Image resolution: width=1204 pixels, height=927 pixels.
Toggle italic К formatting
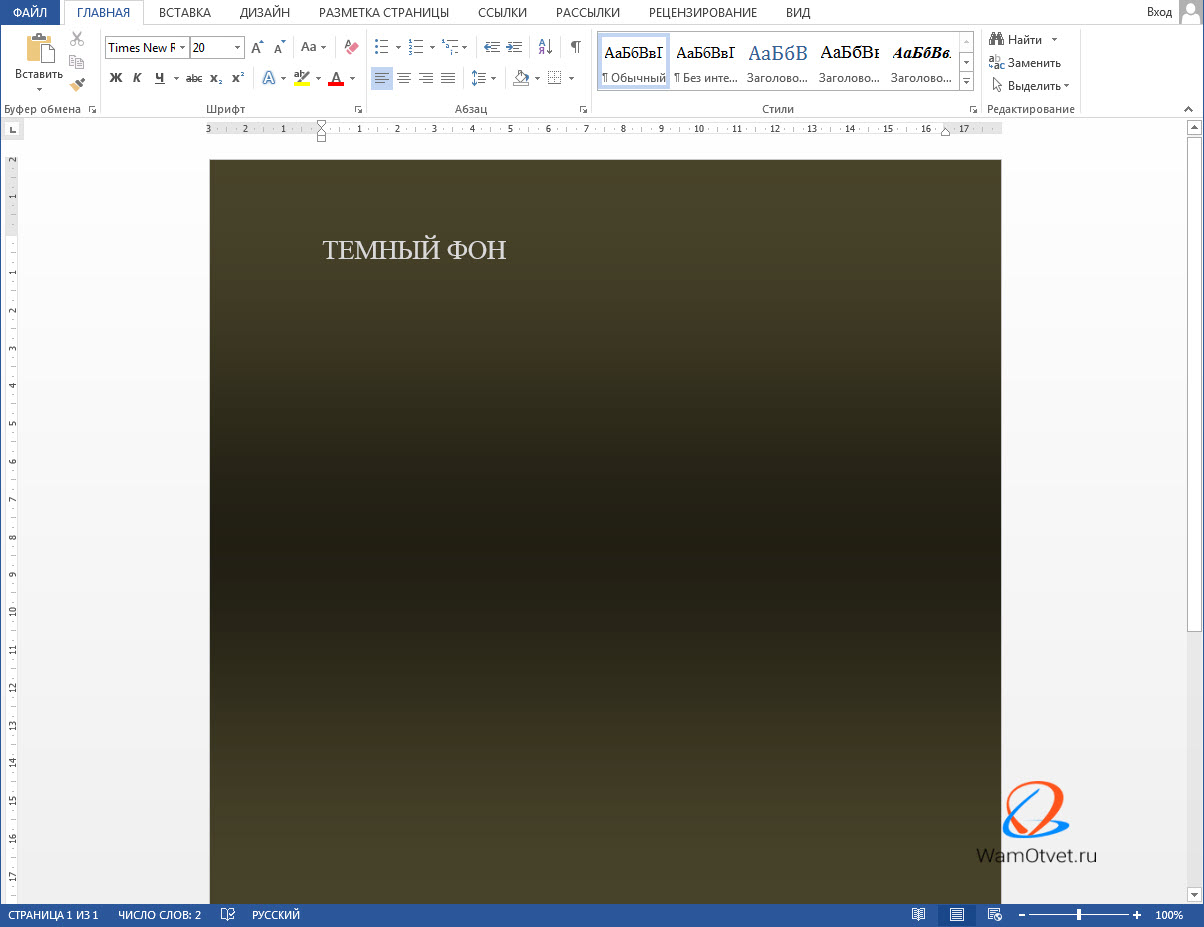[137, 78]
